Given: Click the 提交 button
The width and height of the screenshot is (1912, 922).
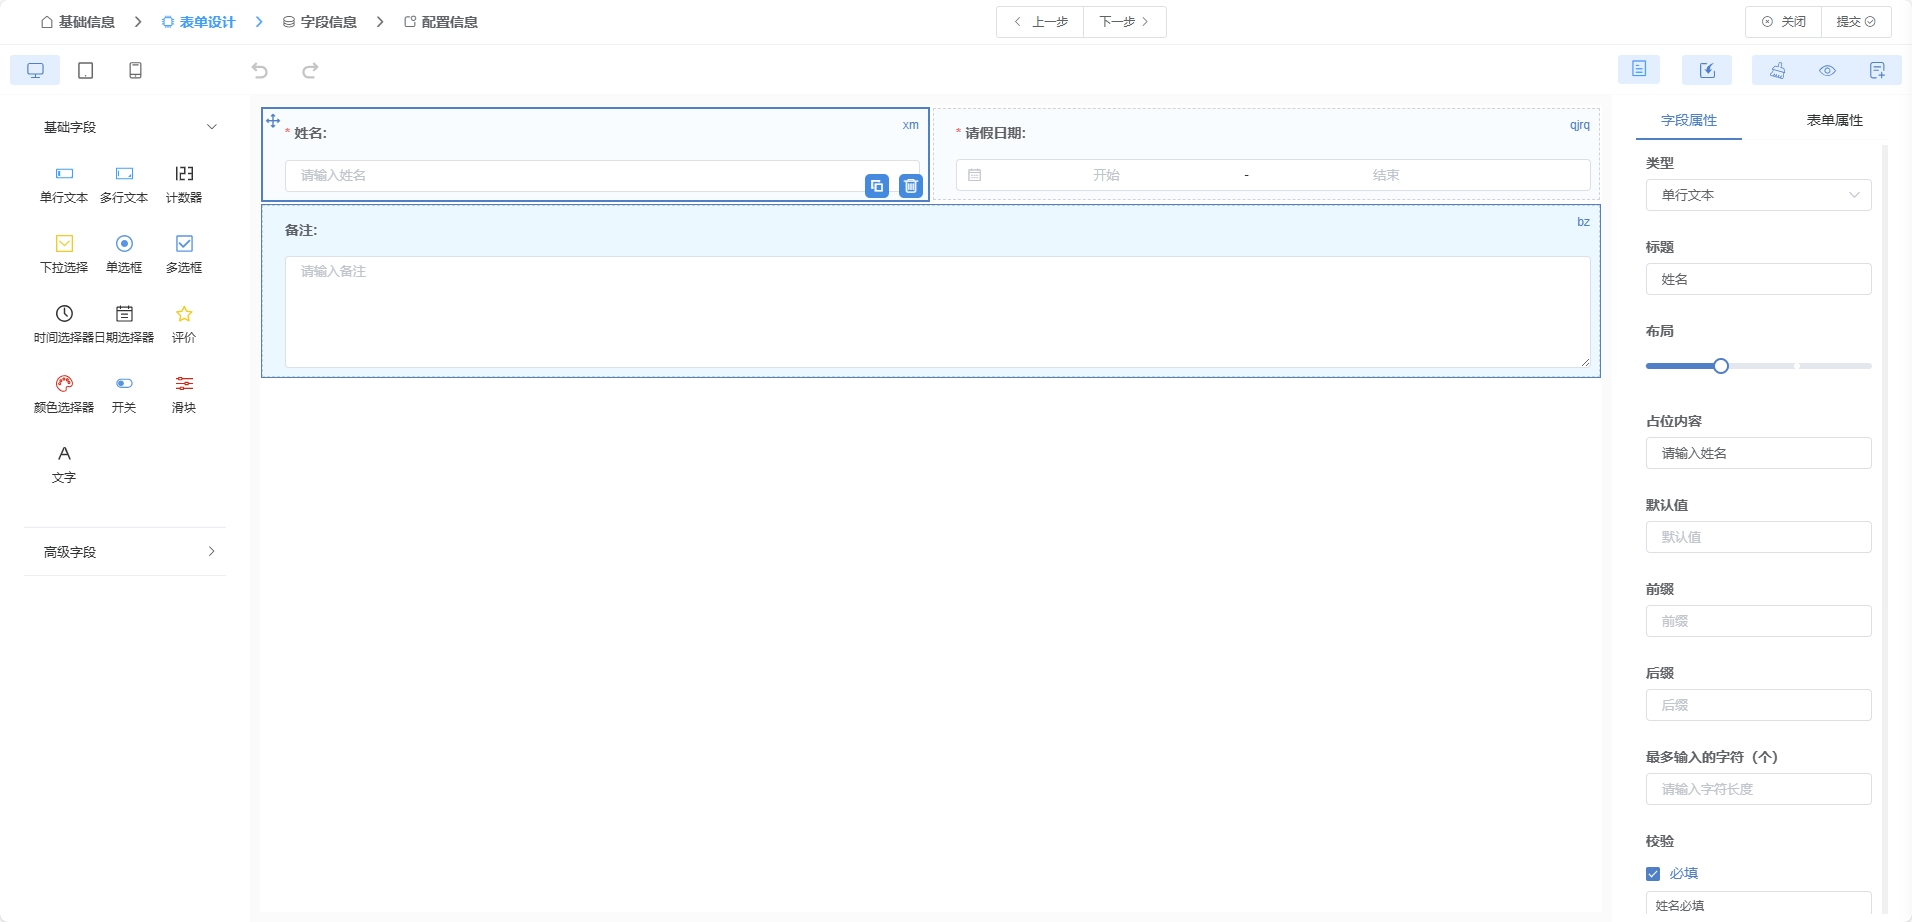Looking at the screenshot, I should (x=1856, y=22).
